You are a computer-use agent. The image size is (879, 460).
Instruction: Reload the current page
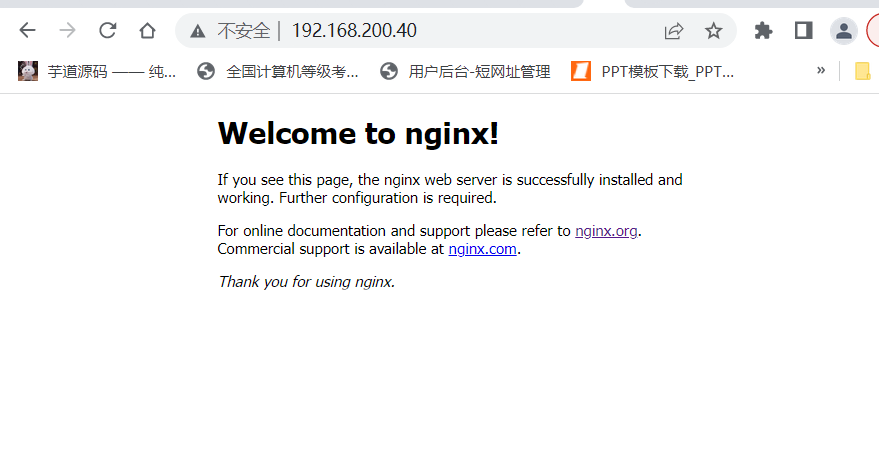(x=107, y=30)
